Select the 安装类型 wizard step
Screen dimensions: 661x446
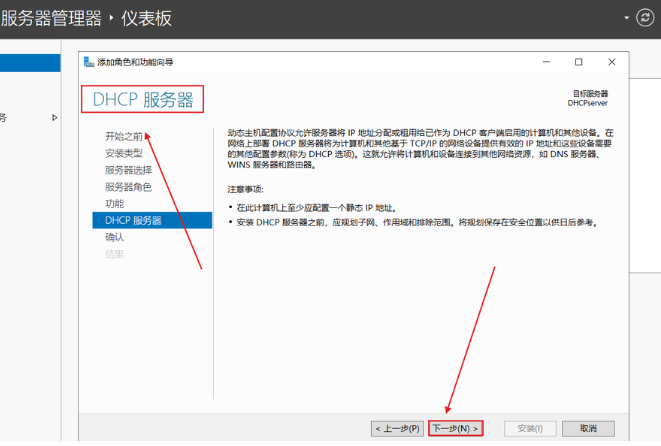[x=124, y=153]
